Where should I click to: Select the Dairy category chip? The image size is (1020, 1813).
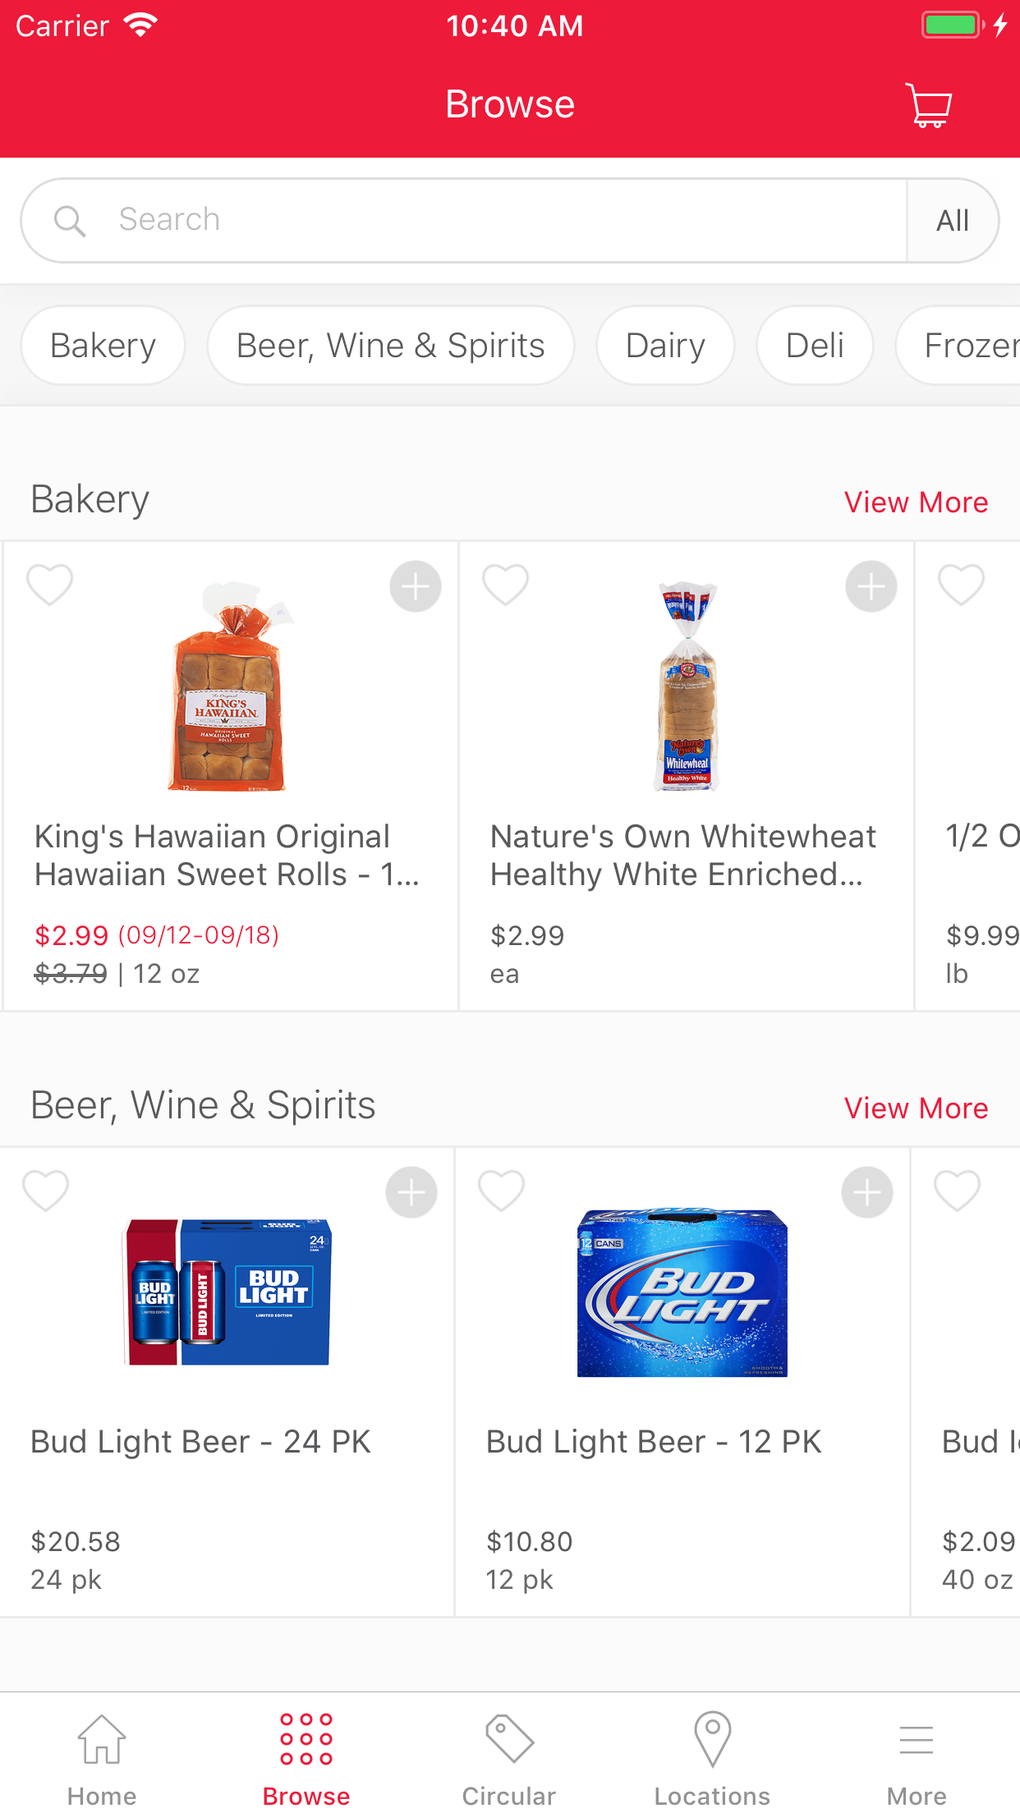tap(665, 346)
